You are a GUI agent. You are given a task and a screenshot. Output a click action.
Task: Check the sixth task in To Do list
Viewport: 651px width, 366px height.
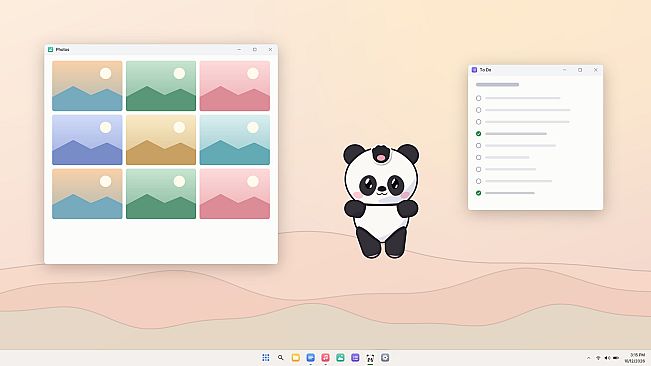(479, 158)
